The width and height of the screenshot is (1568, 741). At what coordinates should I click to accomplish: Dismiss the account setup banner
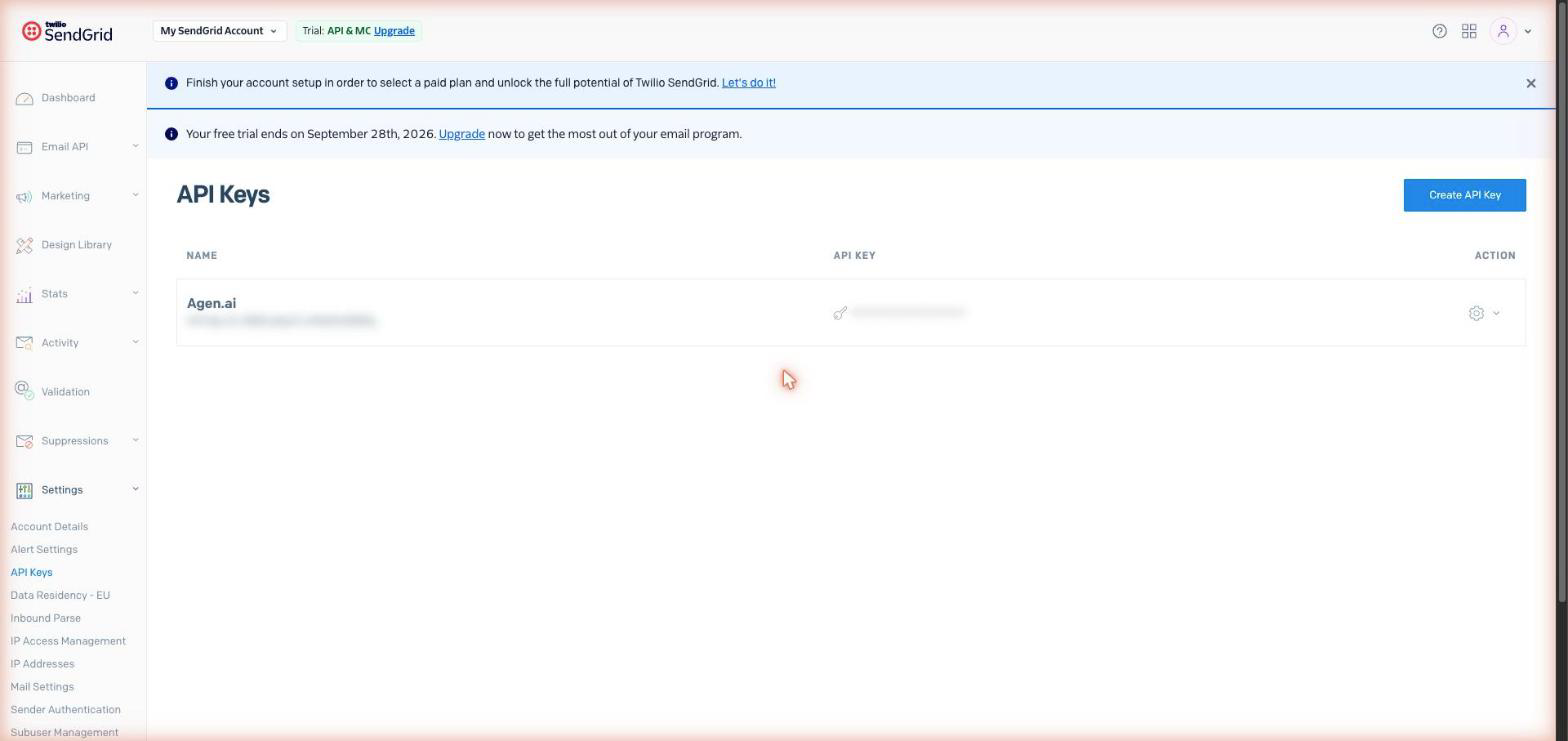pos(1531,83)
